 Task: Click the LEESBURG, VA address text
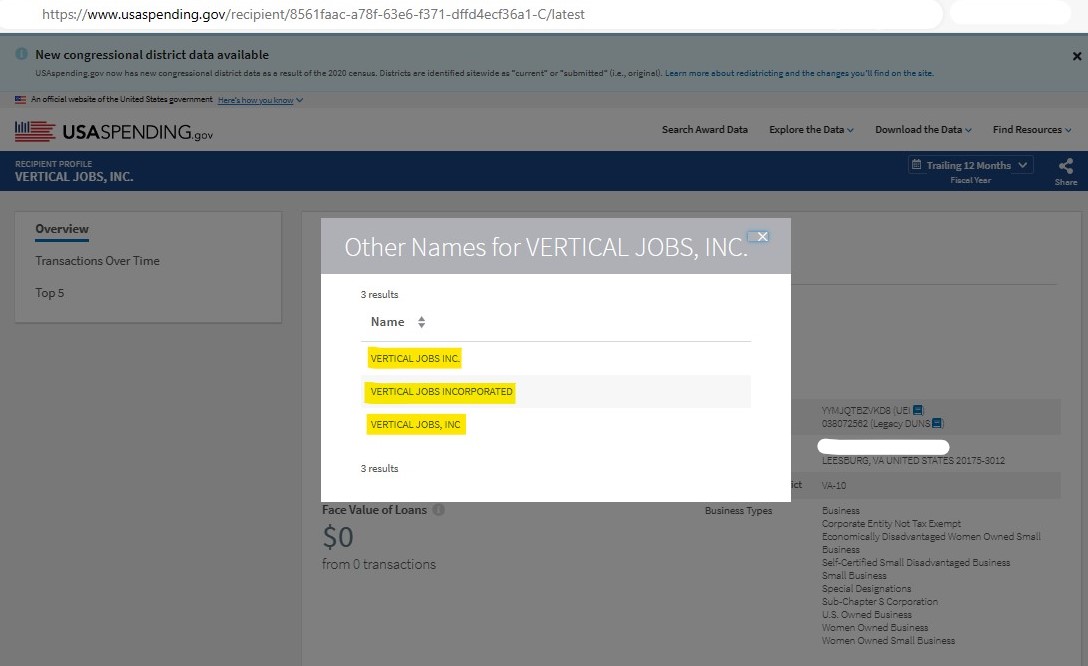[913, 461]
